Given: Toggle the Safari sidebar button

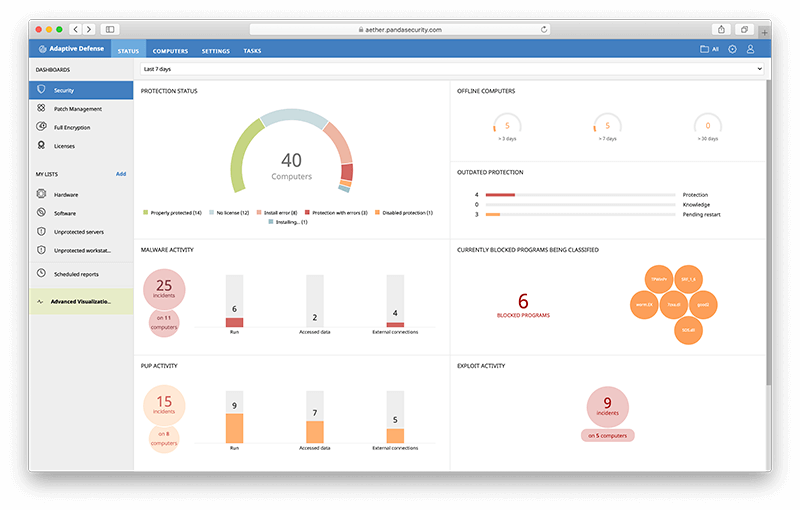Looking at the screenshot, I should tap(109, 30).
